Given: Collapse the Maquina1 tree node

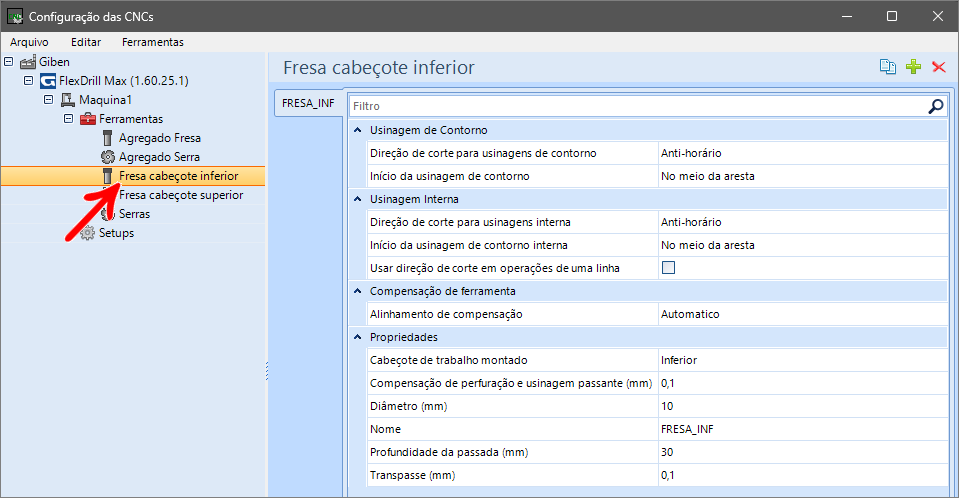Looking at the screenshot, I should click(48, 99).
